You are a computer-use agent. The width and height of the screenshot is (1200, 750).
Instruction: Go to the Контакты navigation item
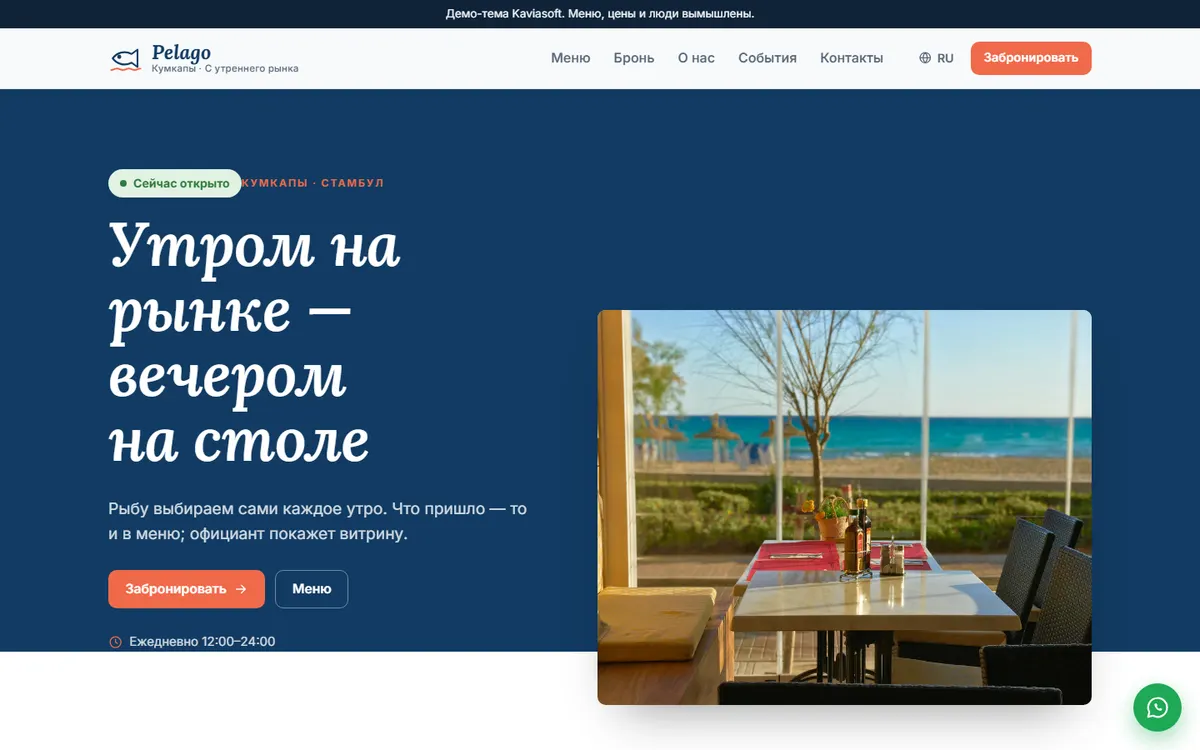click(x=851, y=58)
